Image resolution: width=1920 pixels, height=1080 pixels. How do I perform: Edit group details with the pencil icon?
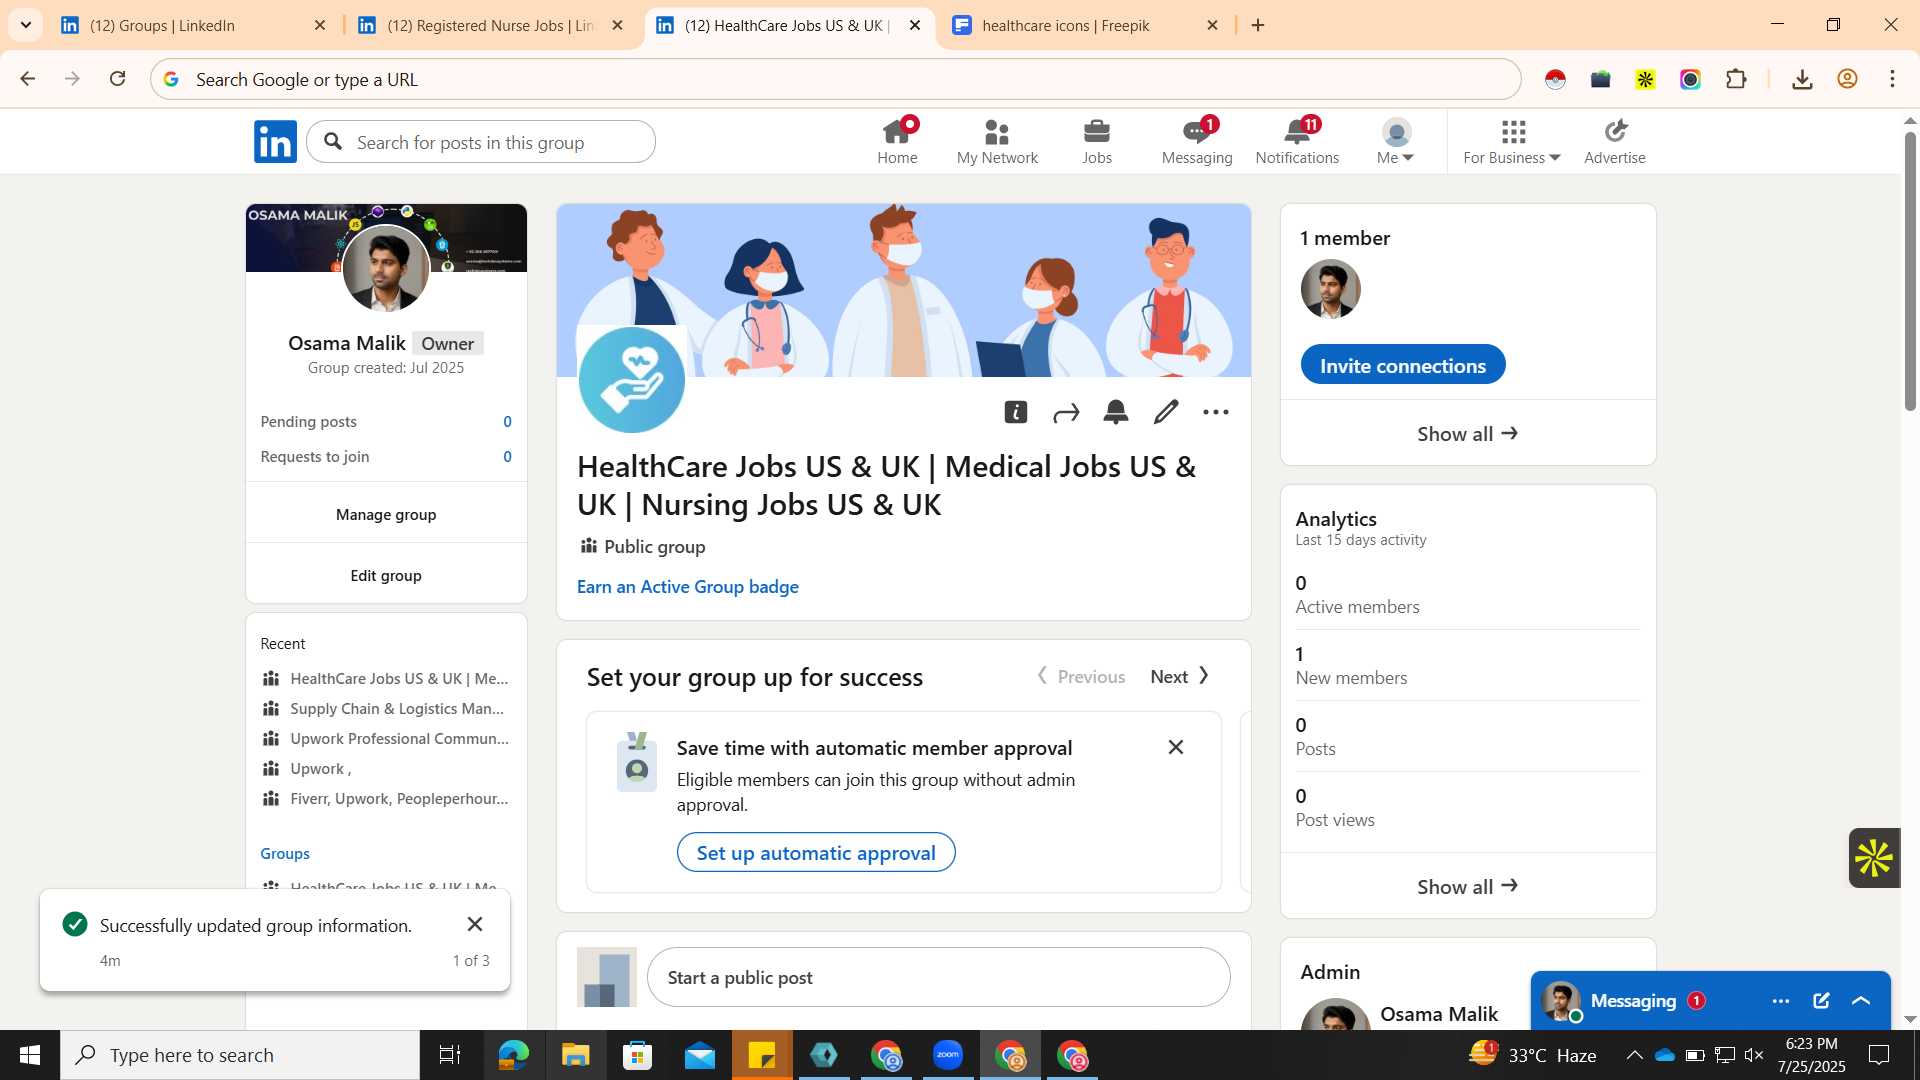coord(1166,412)
